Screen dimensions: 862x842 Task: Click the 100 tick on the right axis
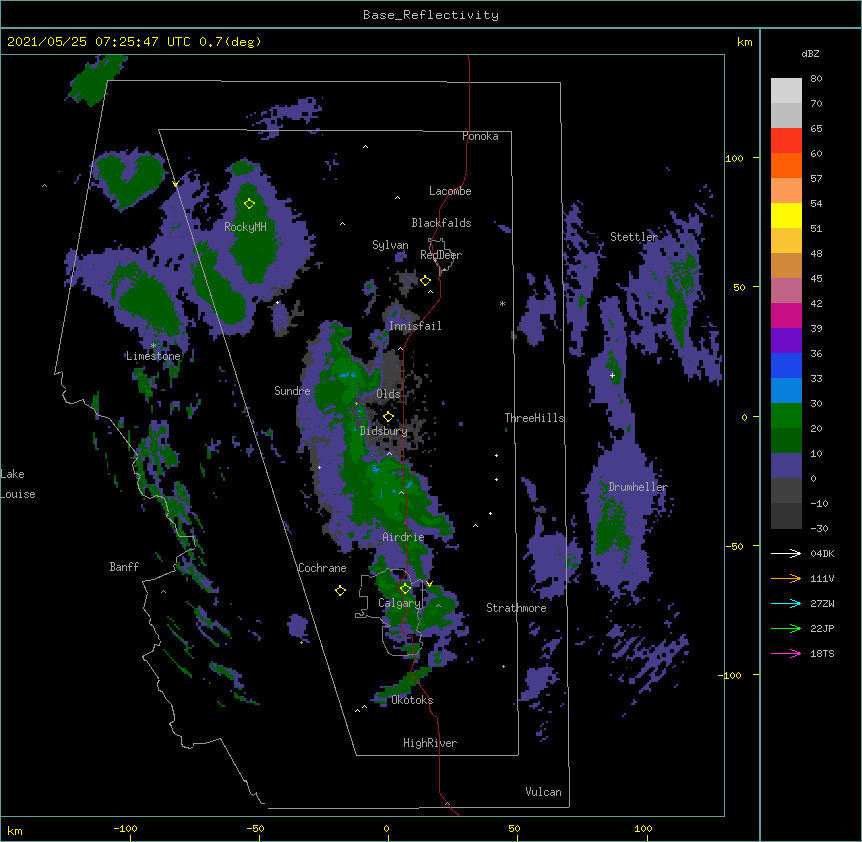(x=734, y=158)
